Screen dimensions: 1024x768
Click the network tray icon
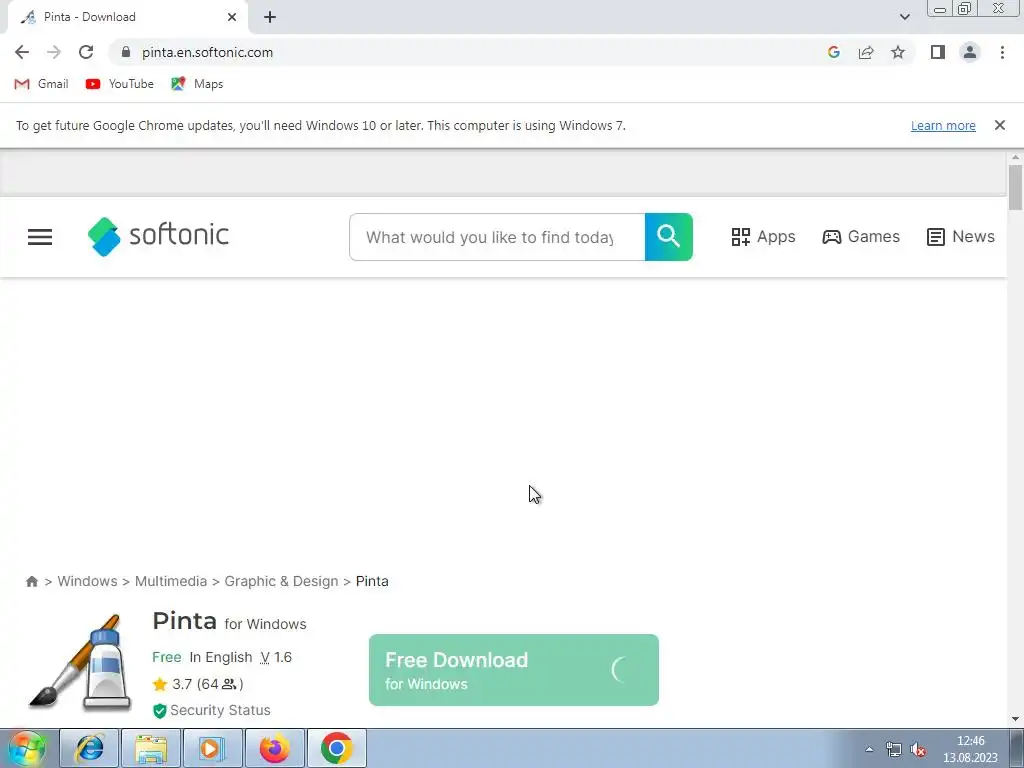click(x=893, y=749)
